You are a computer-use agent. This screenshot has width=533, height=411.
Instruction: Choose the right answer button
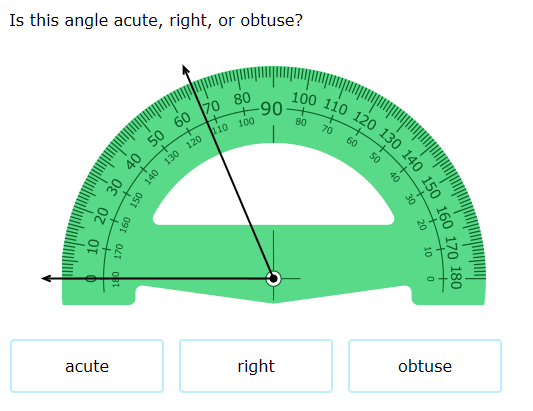coord(256,366)
